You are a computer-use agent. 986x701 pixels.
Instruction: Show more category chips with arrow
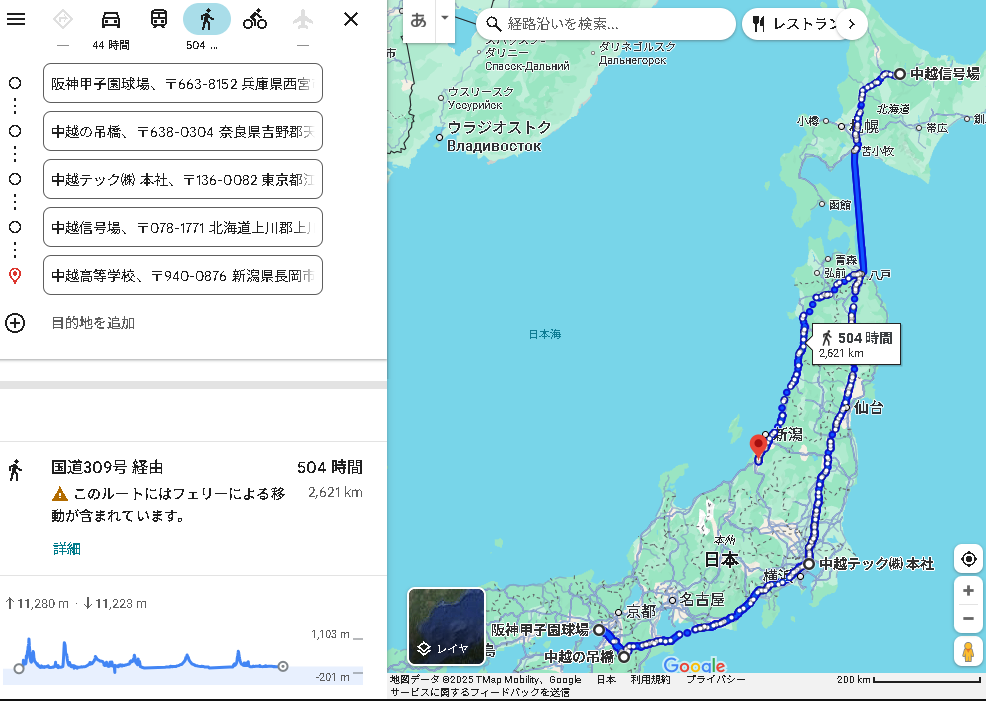coord(851,24)
